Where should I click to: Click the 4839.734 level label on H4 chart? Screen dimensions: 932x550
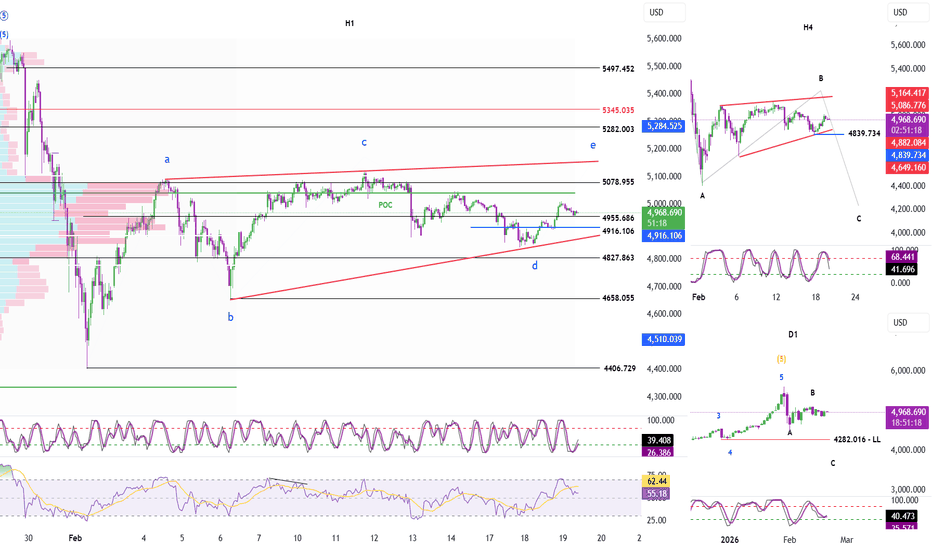pos(863,133)
